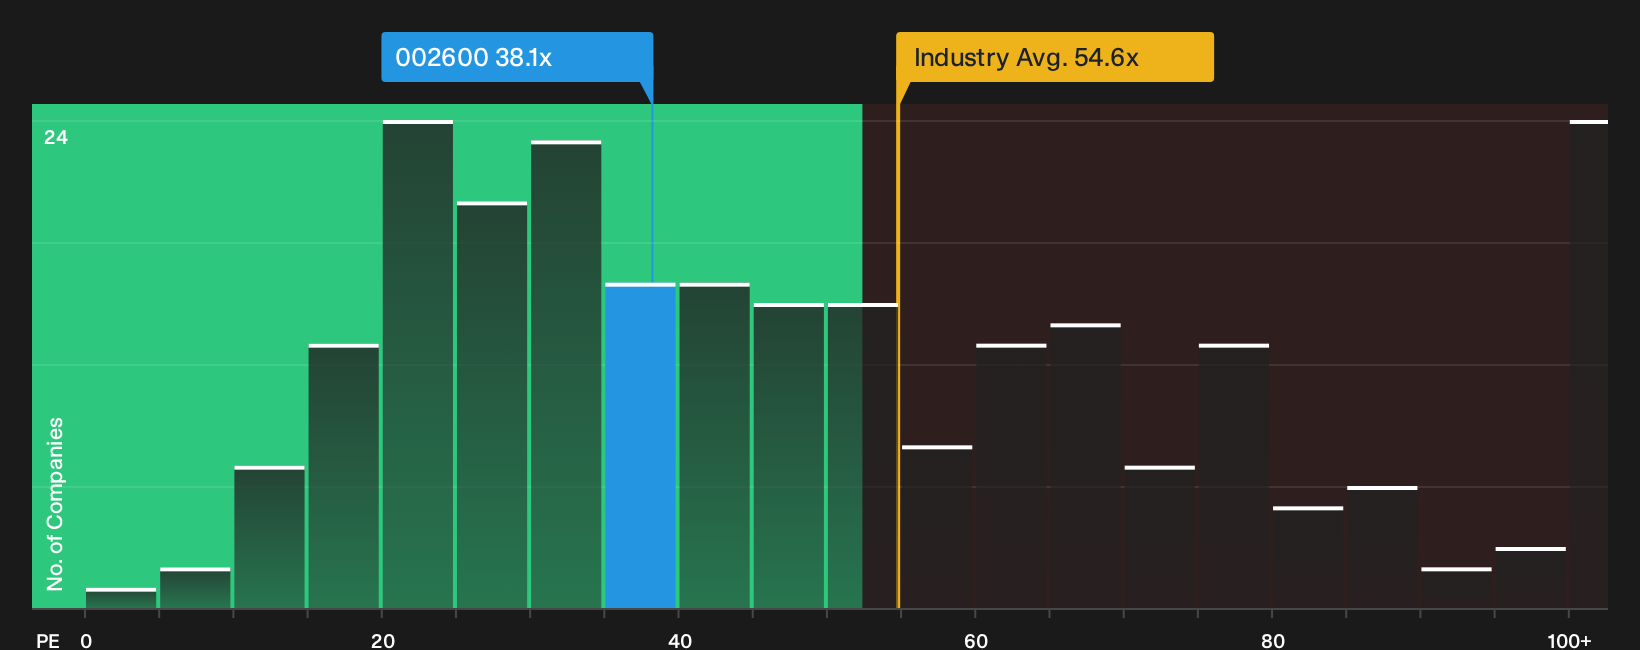1640x650 pixels.
Task: Click the 60-65 PE histogram bar
Action: [x=1011, y=476]
